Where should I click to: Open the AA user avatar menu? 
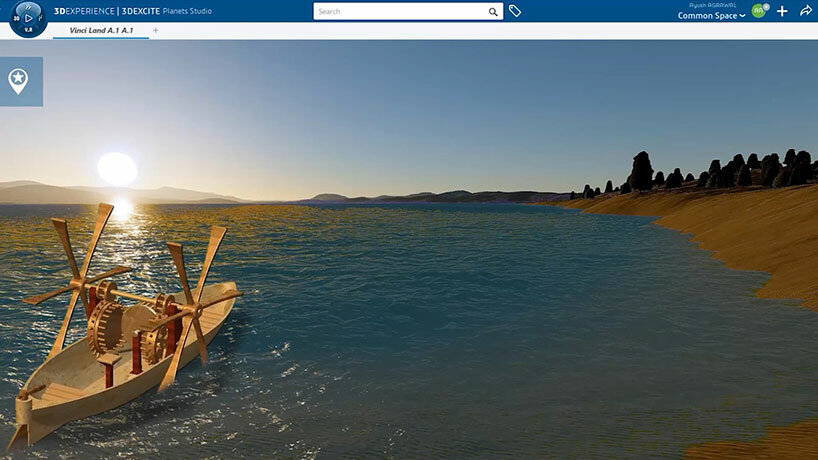tap(758, 11)
